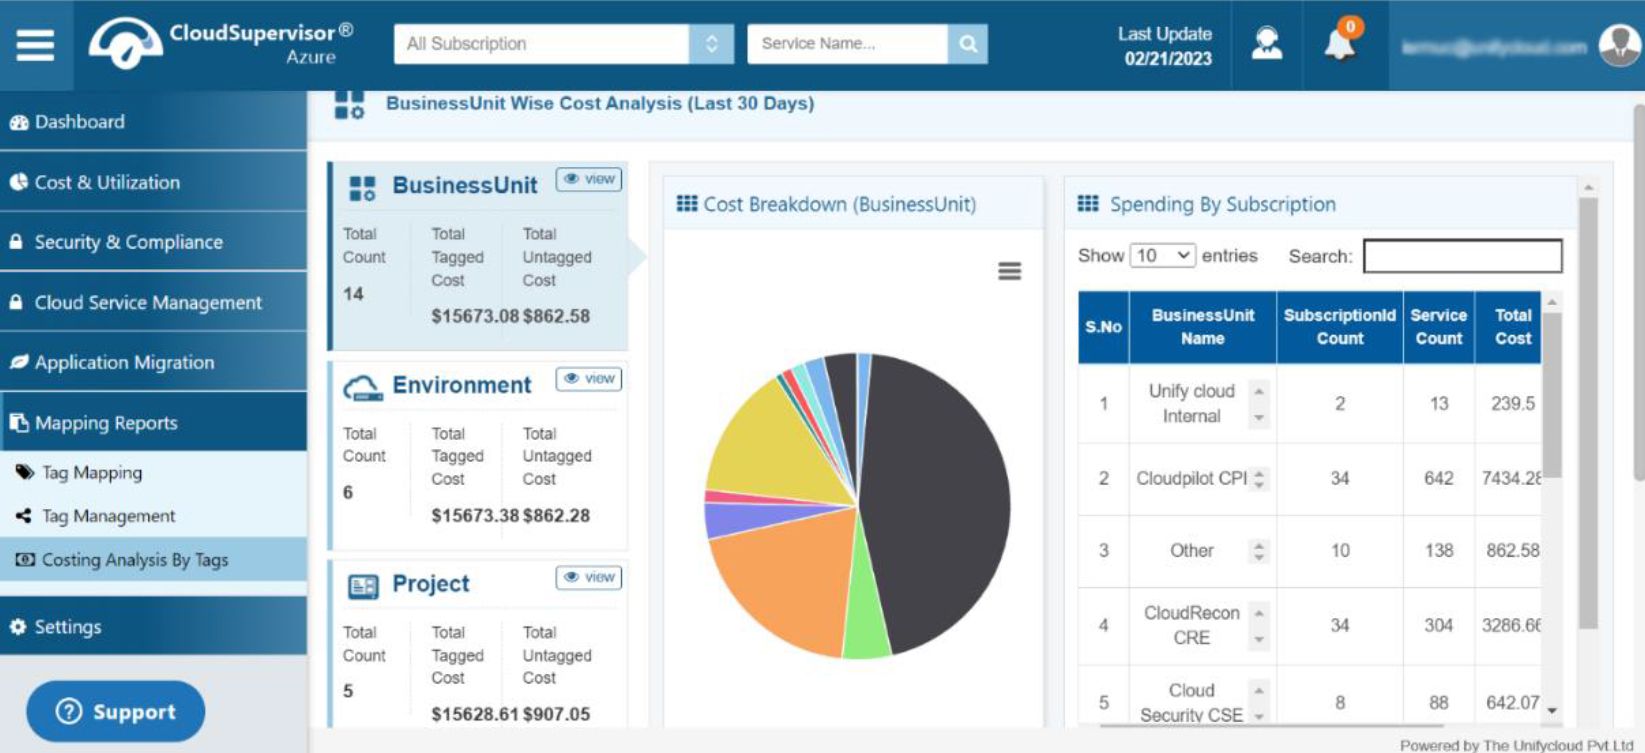Sort by Service Count column
This screenshot has height=753, width=1645.
coord(1439,327)
